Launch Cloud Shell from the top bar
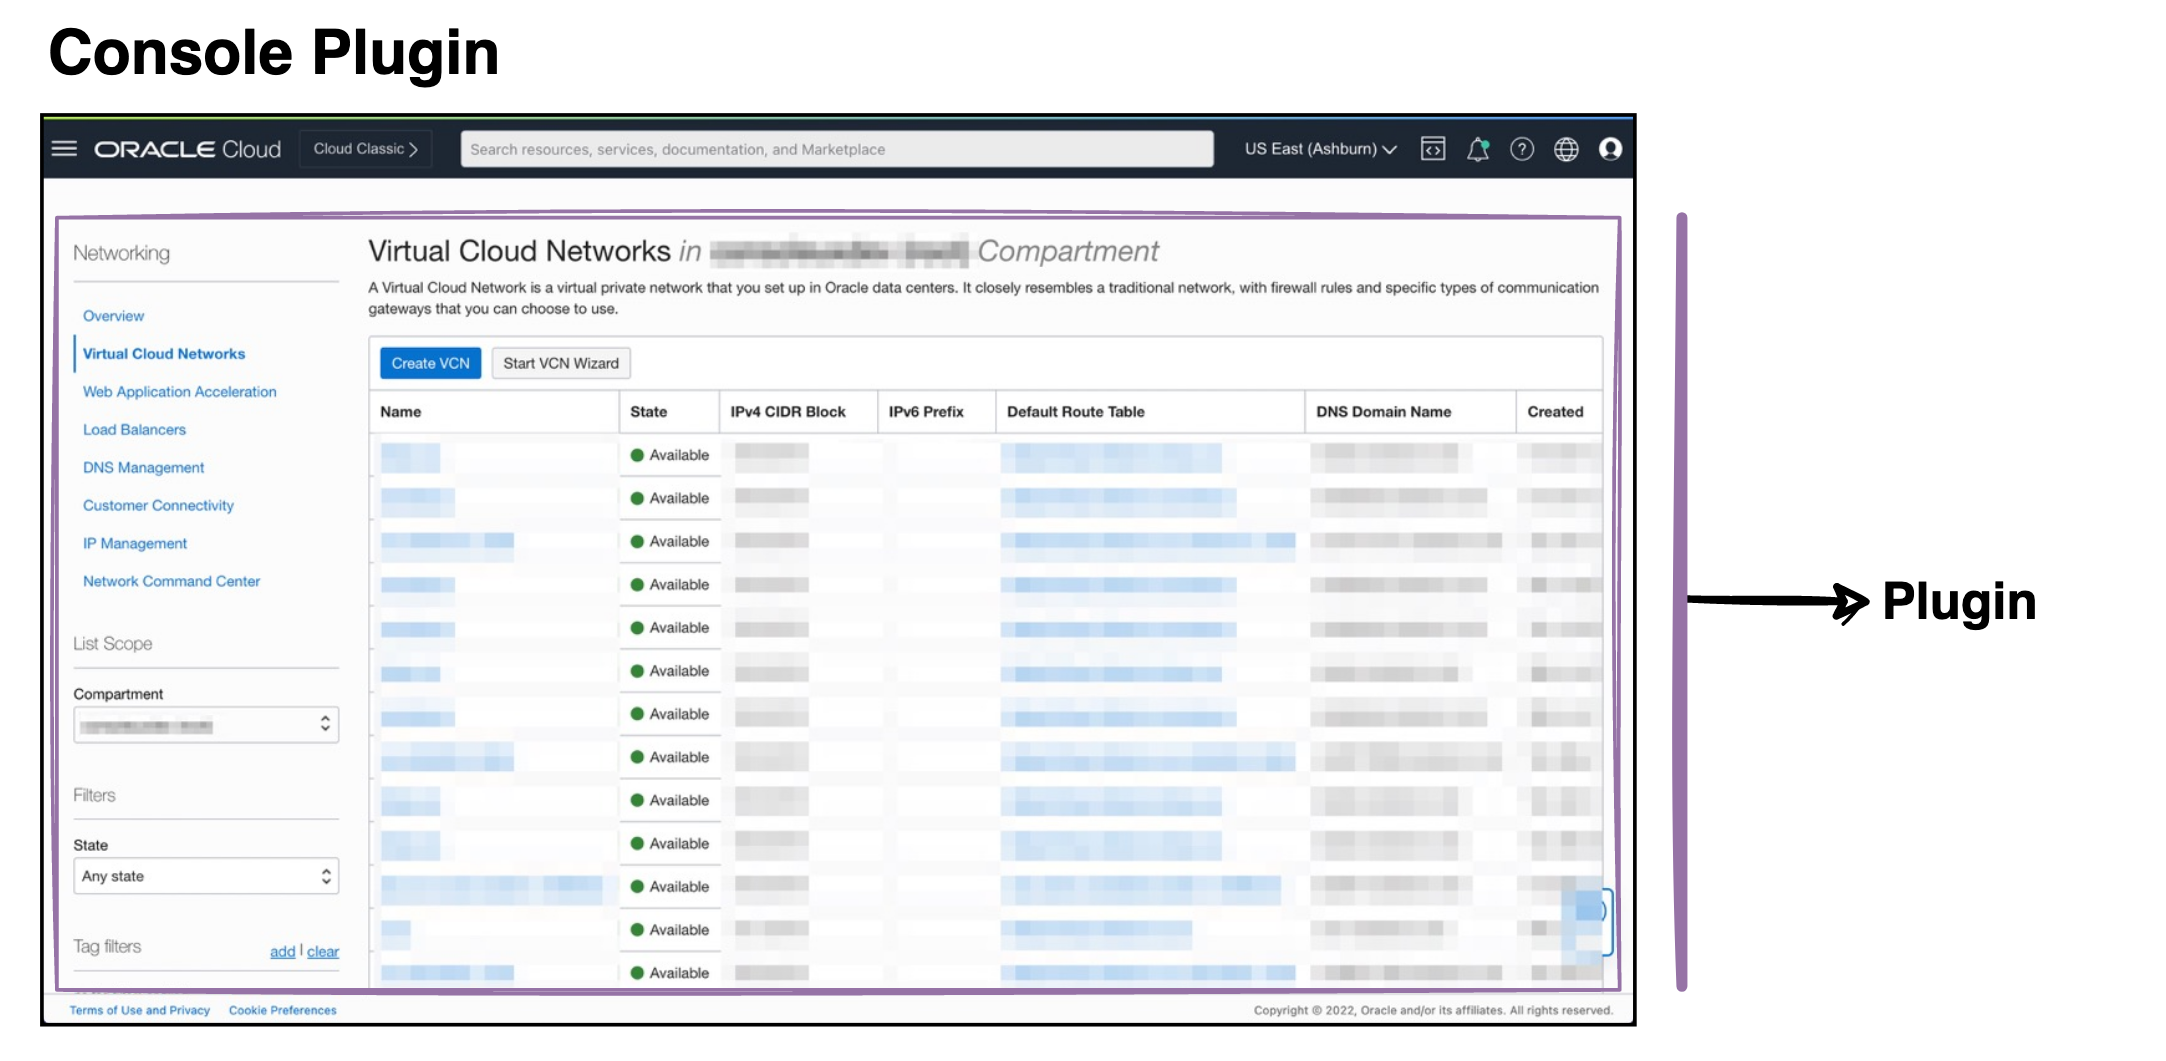The width and height of the screenshot is (2166, 1061). [1432, 149]
